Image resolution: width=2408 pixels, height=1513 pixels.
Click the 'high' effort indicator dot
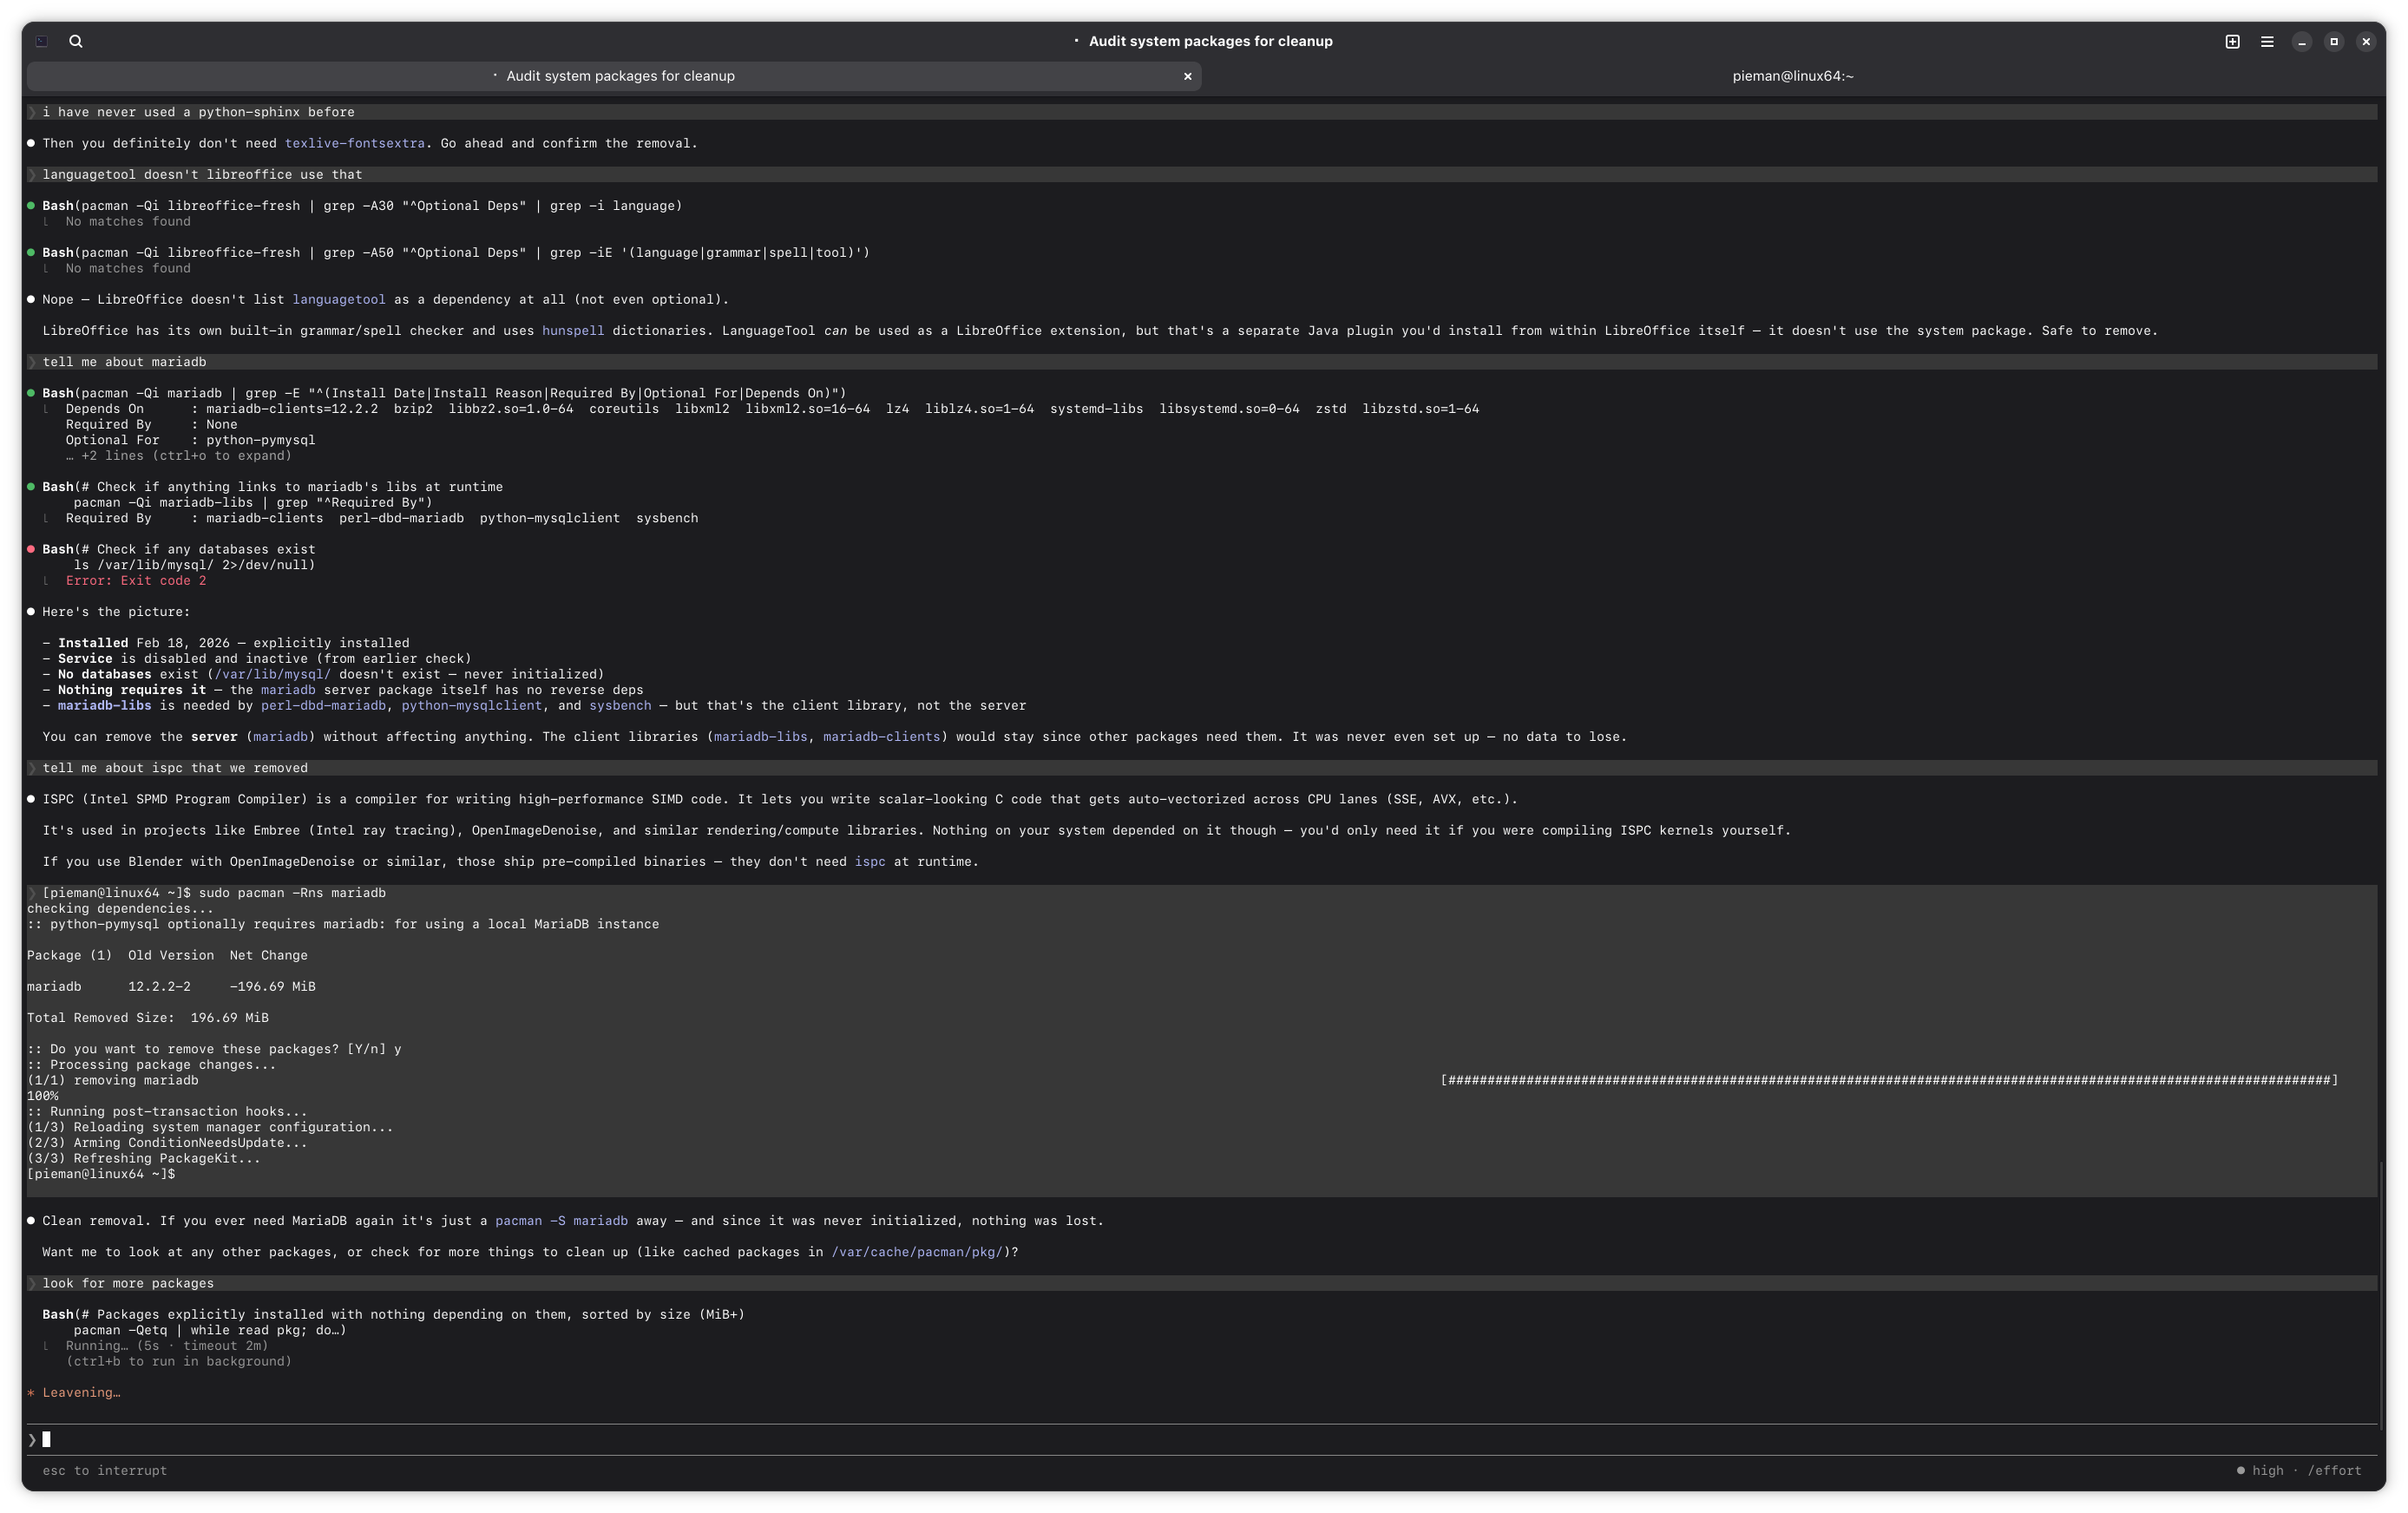click(x=2240, y=1470)
